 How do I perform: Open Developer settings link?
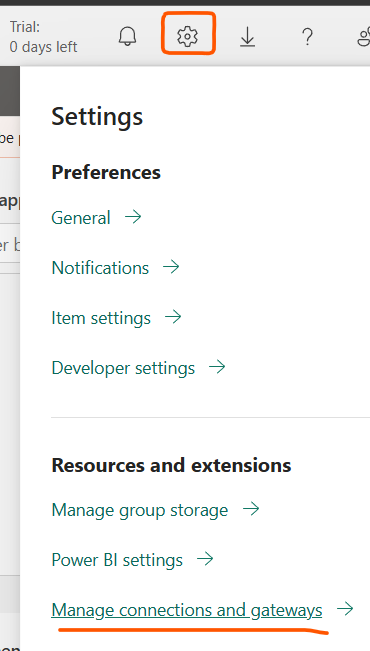[x=123, y=368]
